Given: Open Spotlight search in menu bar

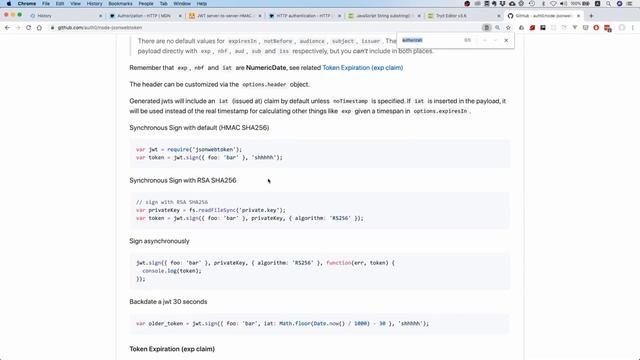Looking at the screenshot, I should coord(608,4).
